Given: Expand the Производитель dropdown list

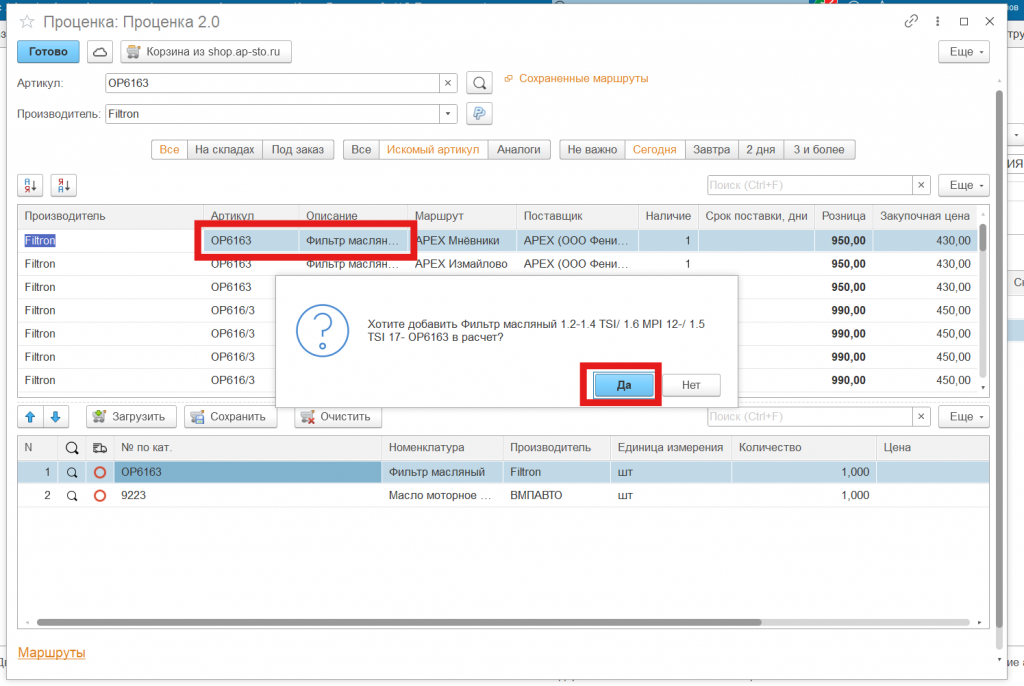Looking at the screenshot, I should [x=448, y=114].
